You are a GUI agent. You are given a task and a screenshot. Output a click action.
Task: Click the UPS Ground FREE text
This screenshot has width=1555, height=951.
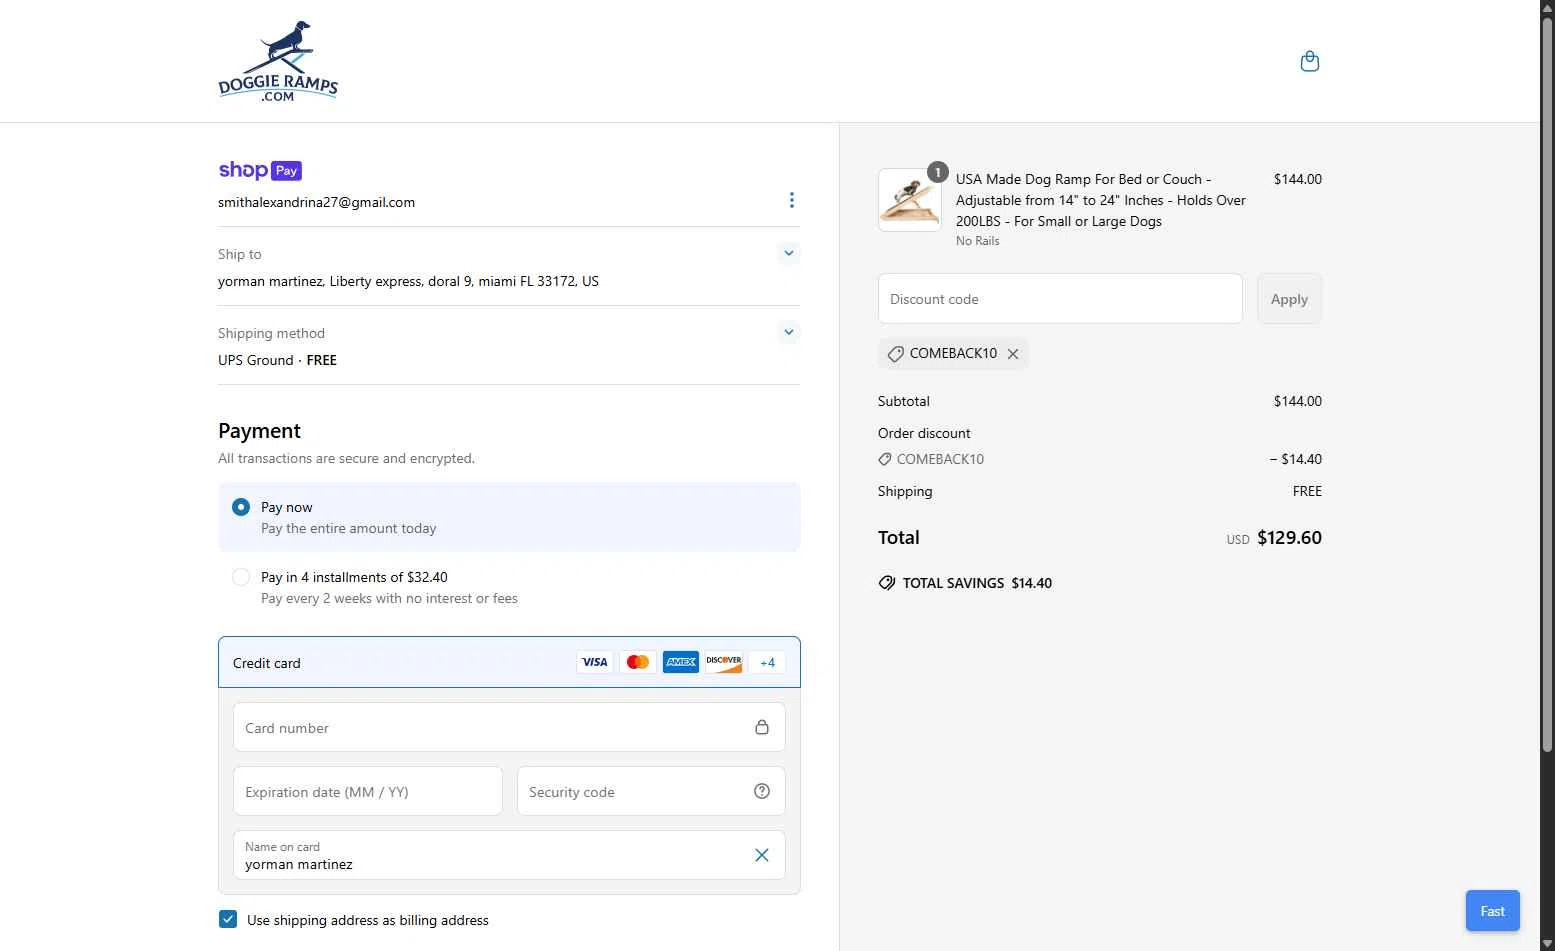[277, 360]
